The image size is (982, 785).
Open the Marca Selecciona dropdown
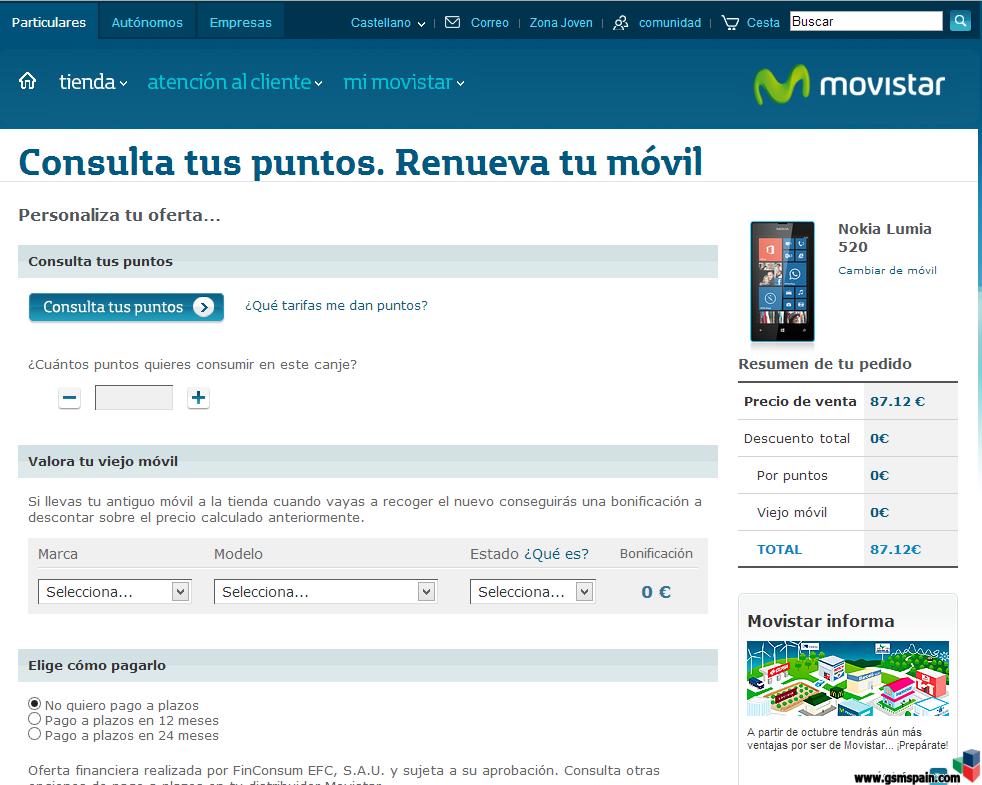click(115, 591)
